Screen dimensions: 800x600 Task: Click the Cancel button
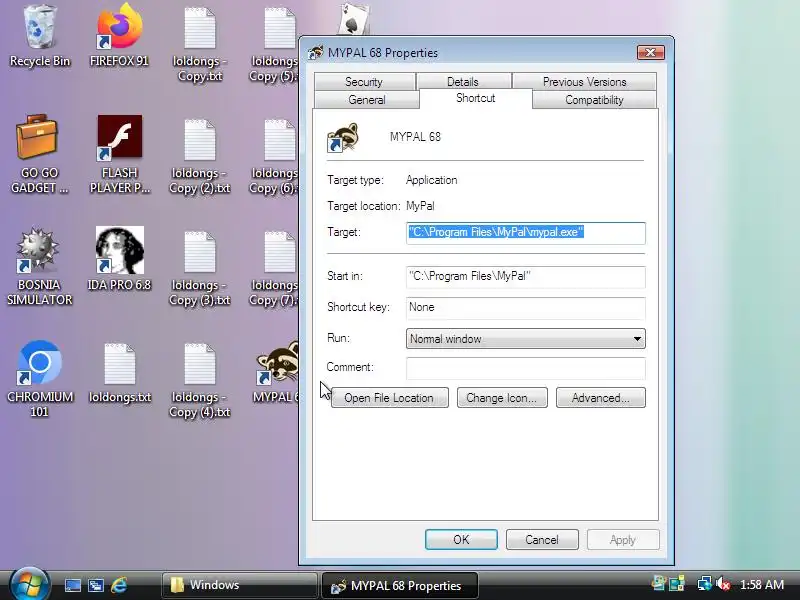[x=542, y=540]
